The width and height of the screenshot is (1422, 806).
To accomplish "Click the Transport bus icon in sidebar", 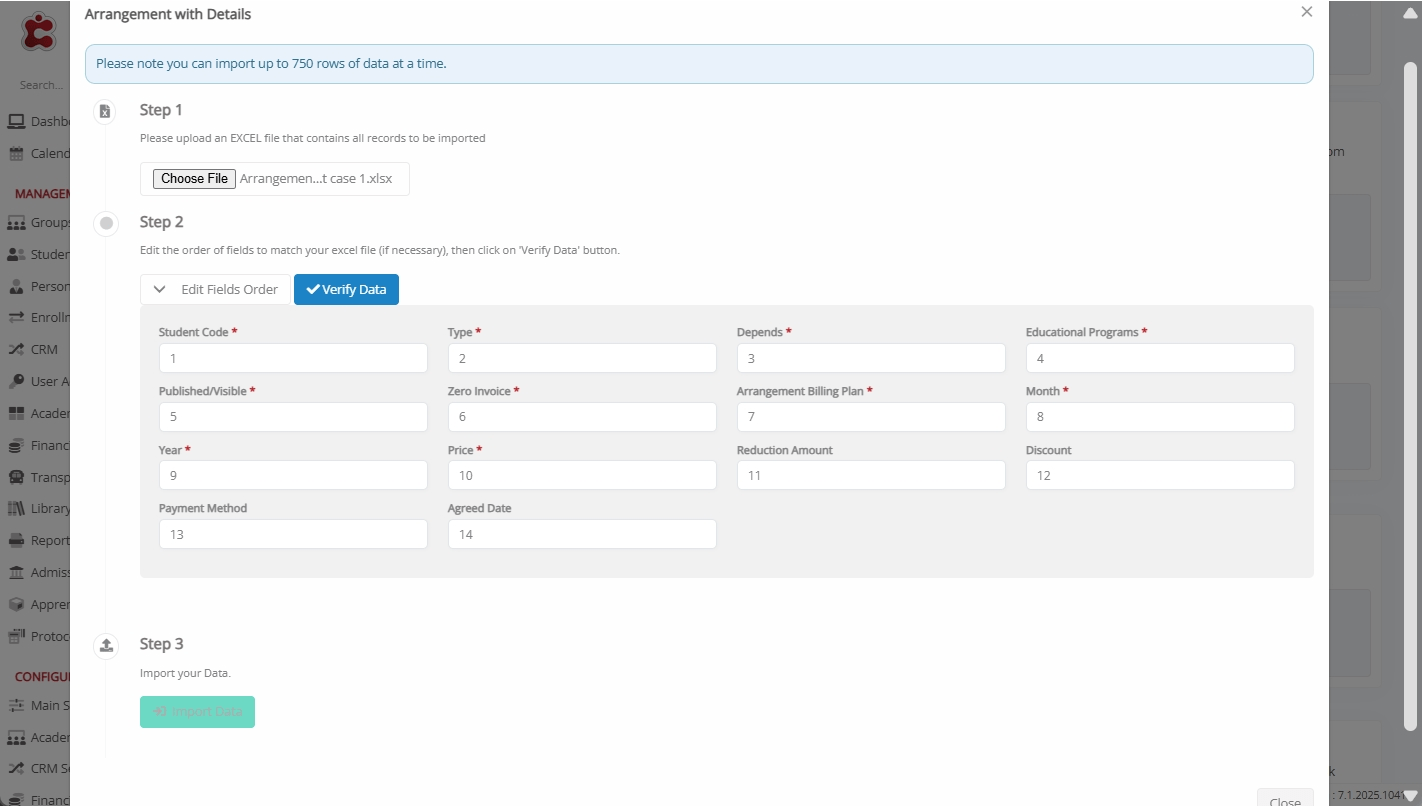I will (16, 477).
